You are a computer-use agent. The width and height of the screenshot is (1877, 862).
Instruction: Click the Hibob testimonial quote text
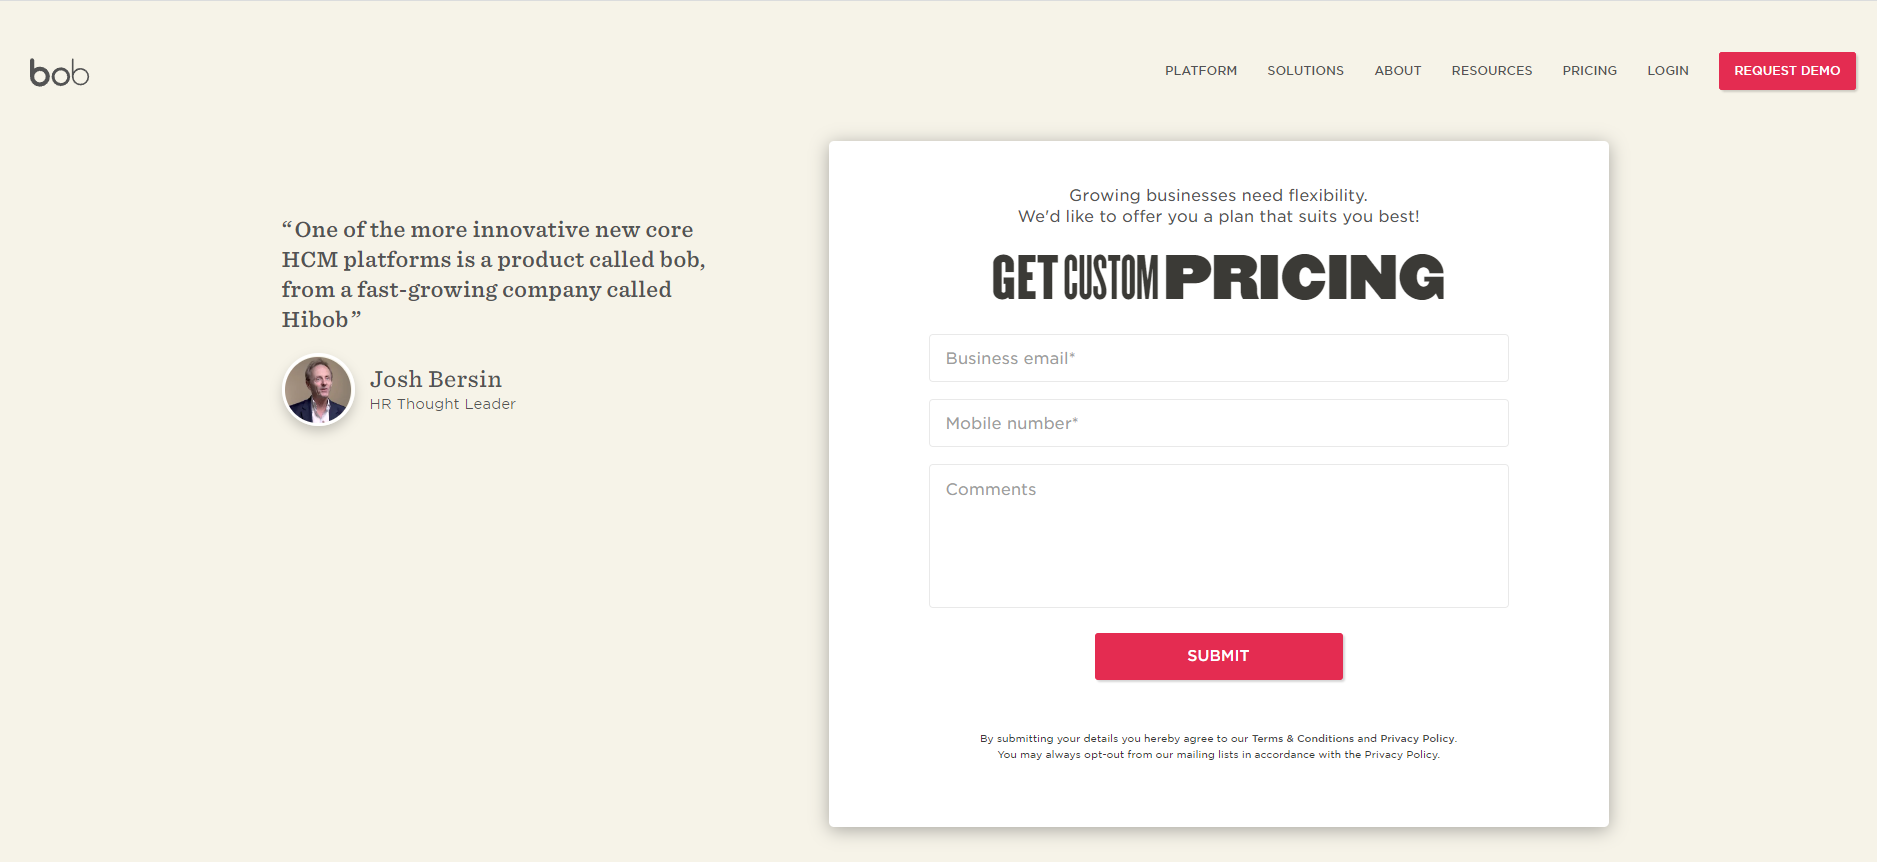pos(492,274)
